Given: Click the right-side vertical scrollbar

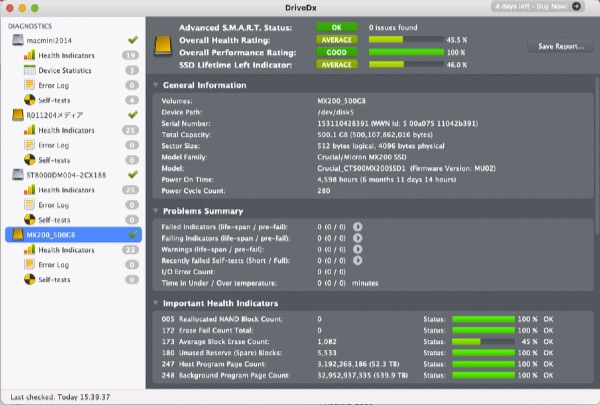Looking at the screenshot, I should 597,155.
